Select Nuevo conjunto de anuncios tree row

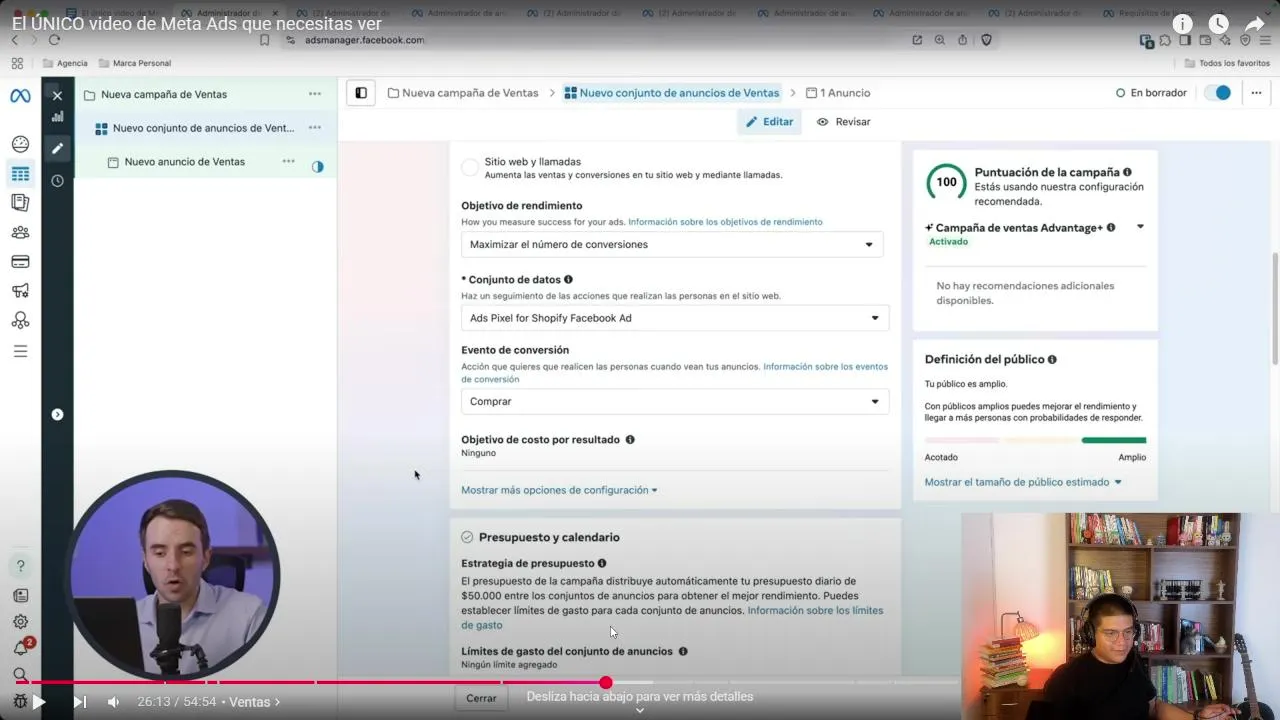pos(203,128)
